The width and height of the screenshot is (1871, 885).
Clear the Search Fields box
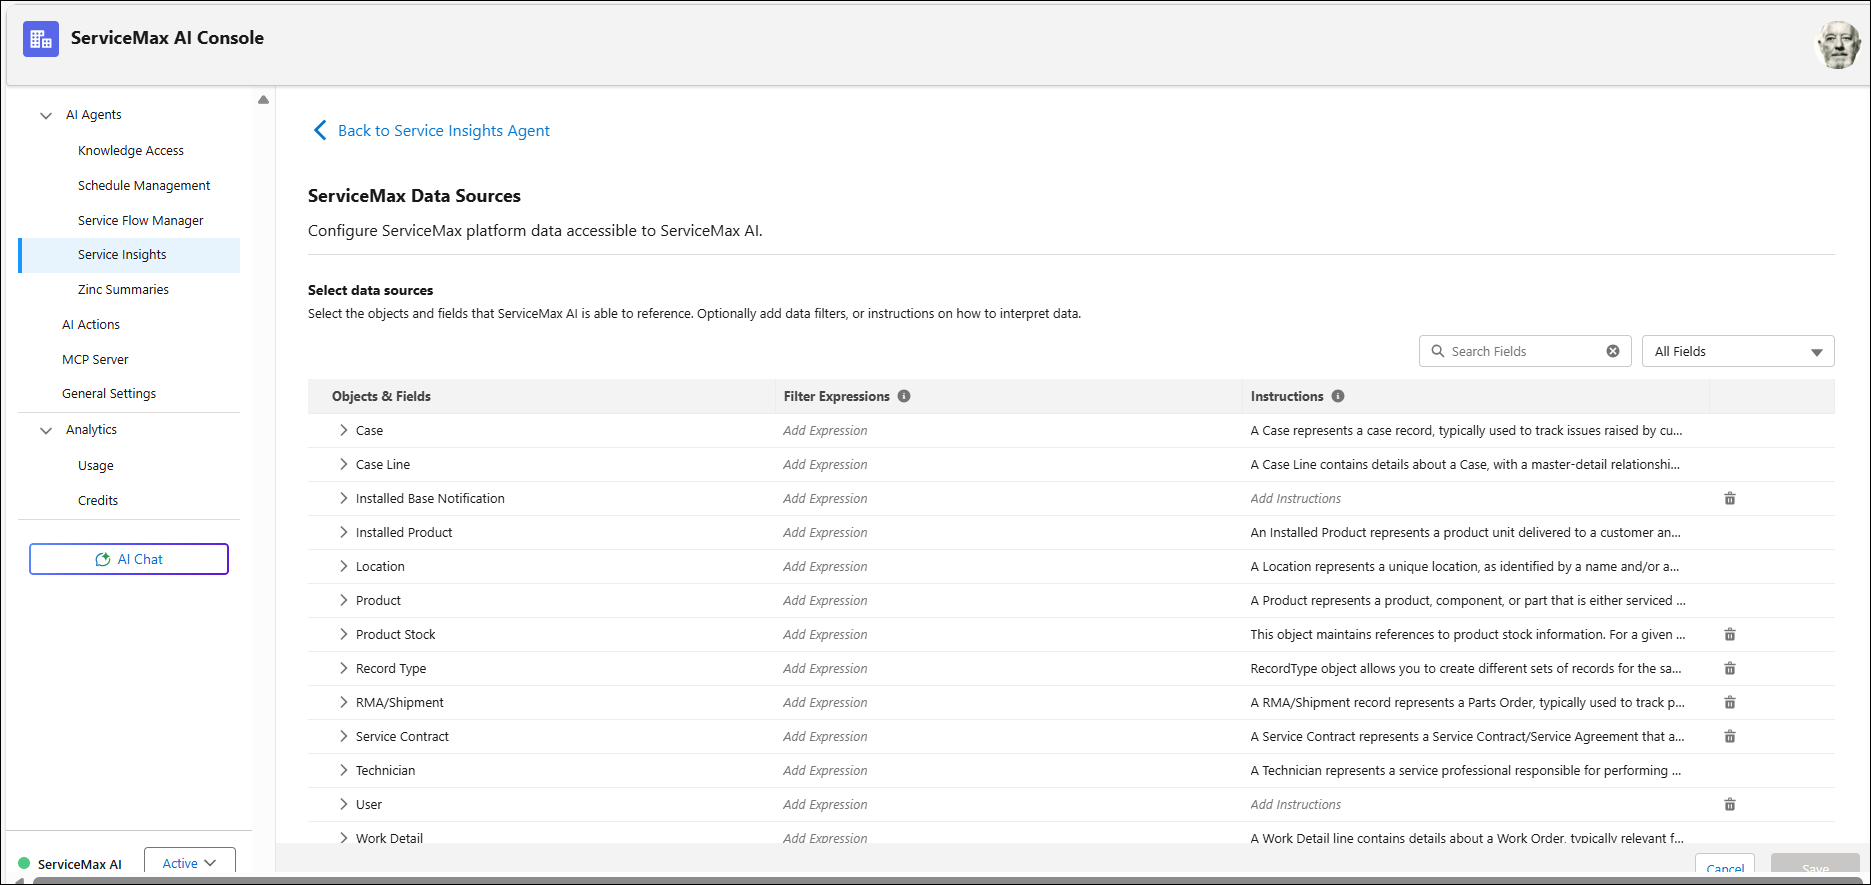coord(1613,351)
